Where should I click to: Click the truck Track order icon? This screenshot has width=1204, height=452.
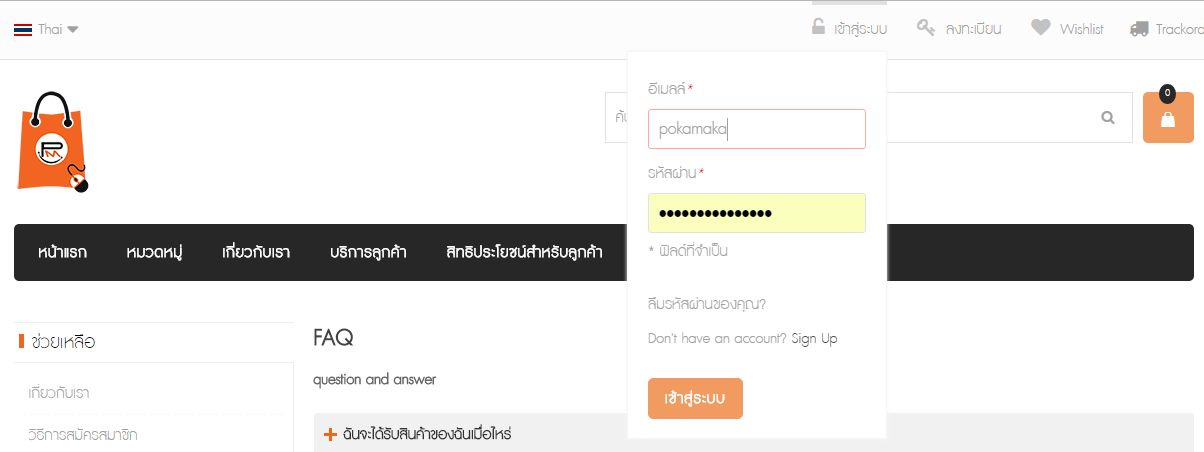click(x=1139, y=29)
